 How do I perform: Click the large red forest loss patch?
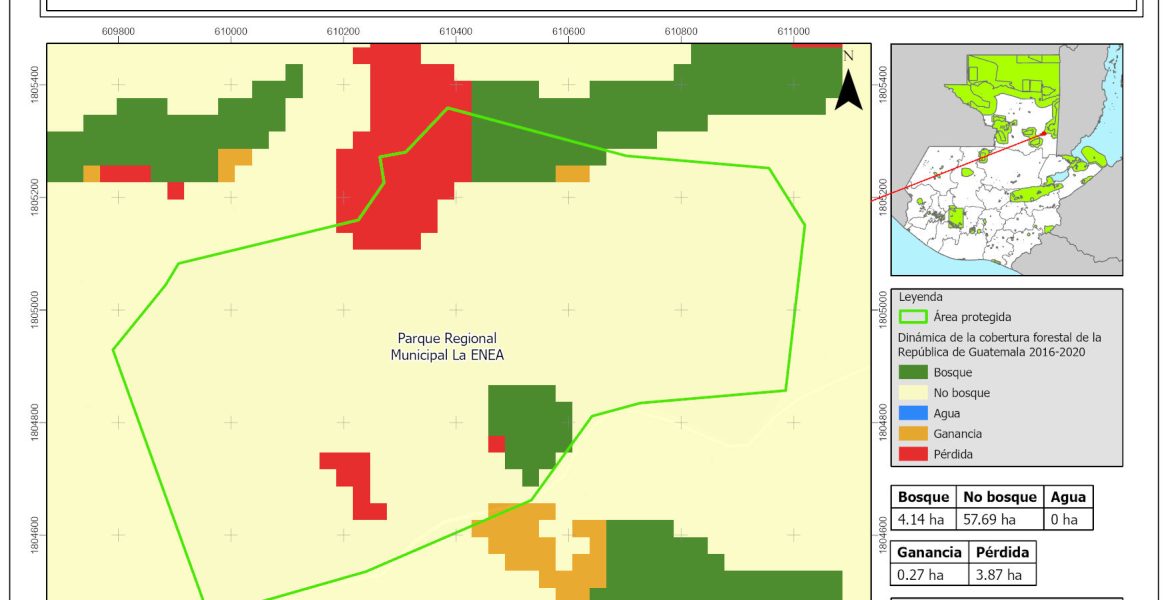[405, 150]
